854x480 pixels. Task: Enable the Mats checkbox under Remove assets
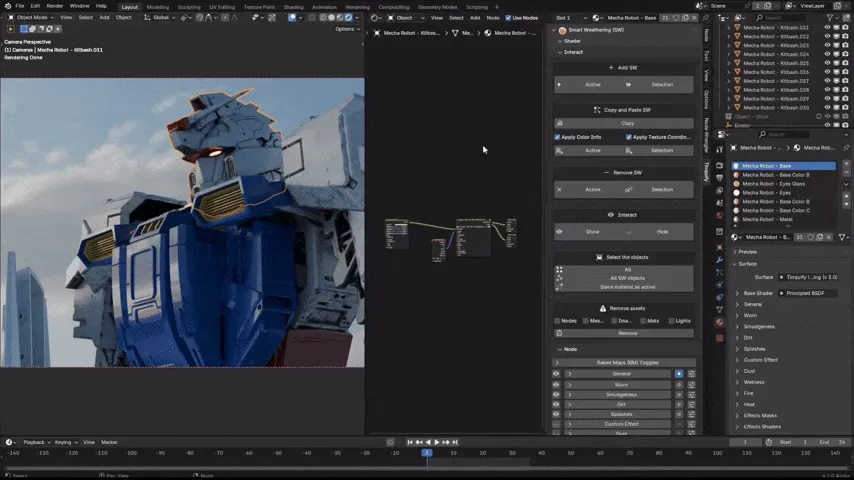click(643, 321)
